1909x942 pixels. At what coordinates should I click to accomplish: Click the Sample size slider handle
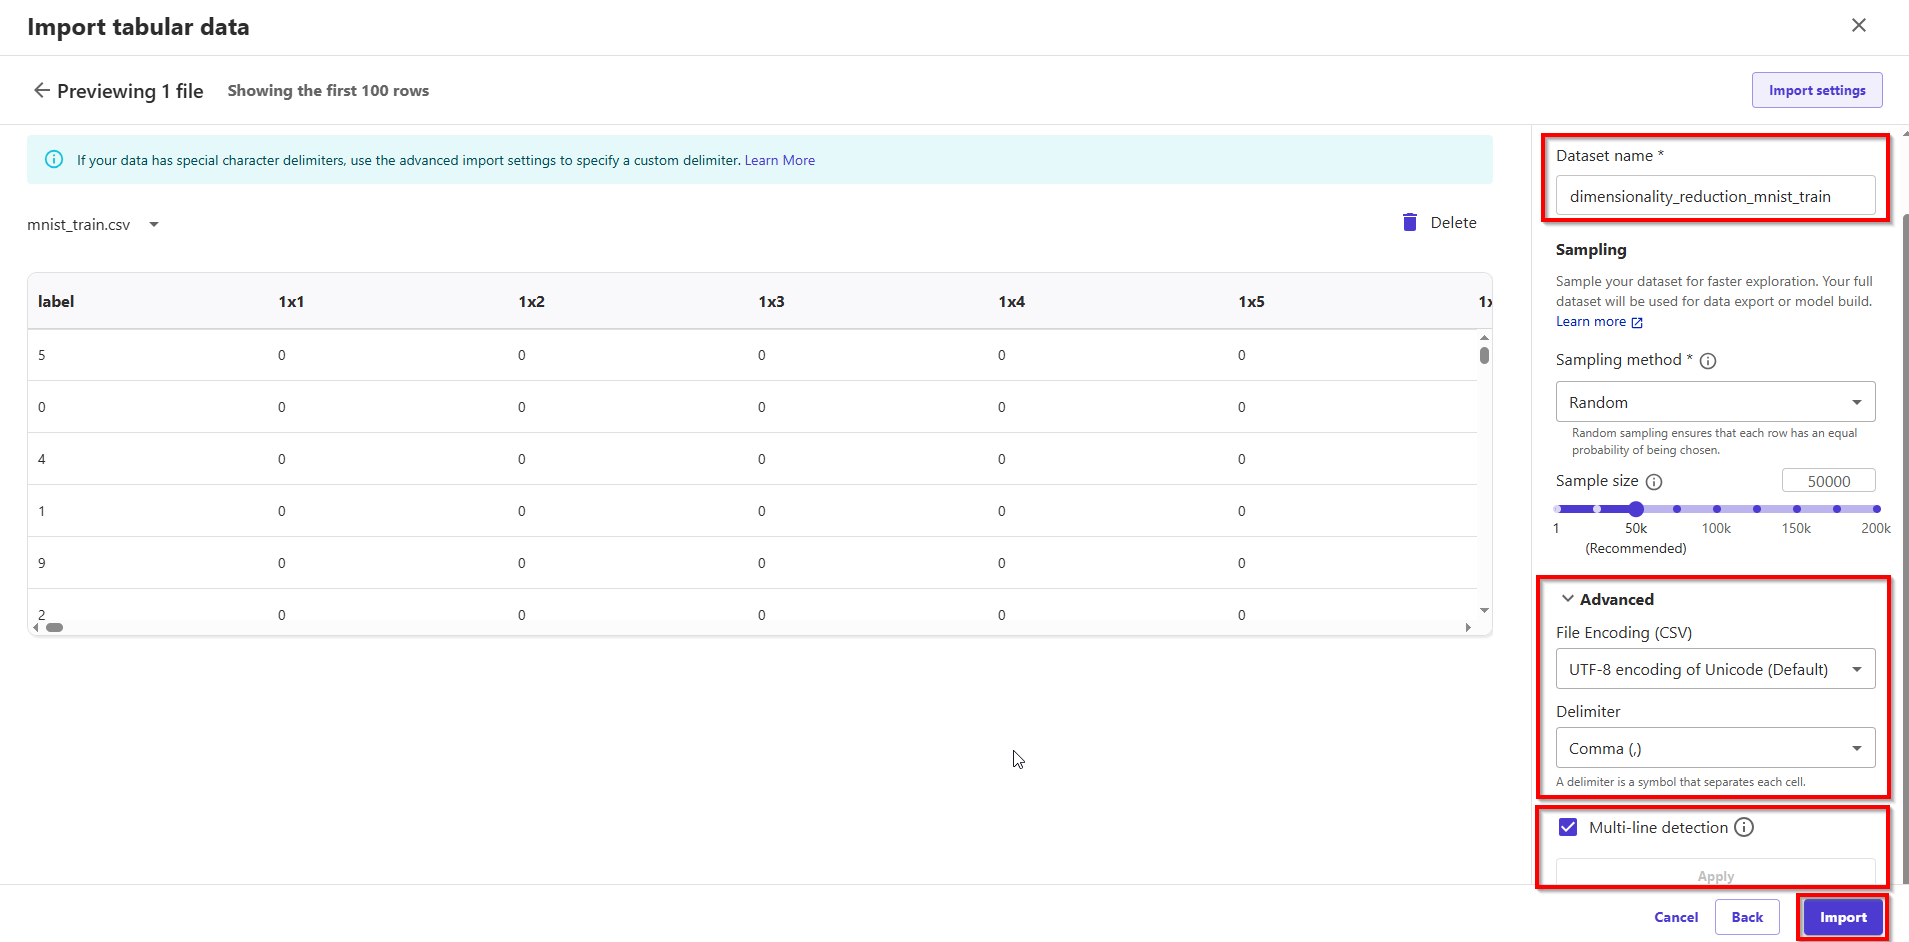point(1636,509)
